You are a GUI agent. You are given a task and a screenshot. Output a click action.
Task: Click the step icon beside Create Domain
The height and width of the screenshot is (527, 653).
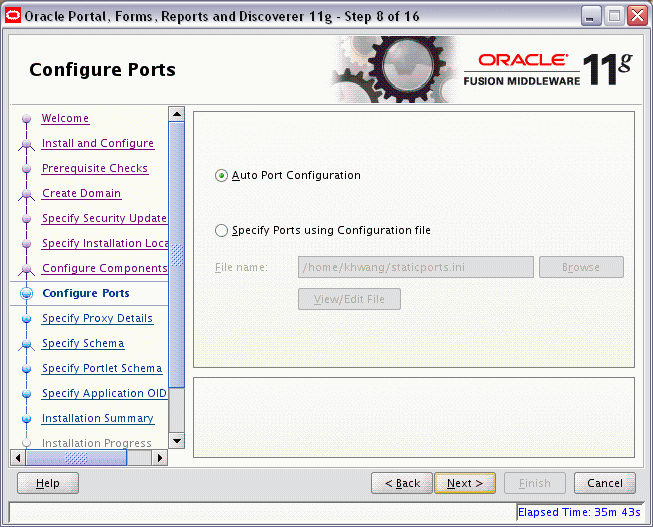click(x=27, y=195)
